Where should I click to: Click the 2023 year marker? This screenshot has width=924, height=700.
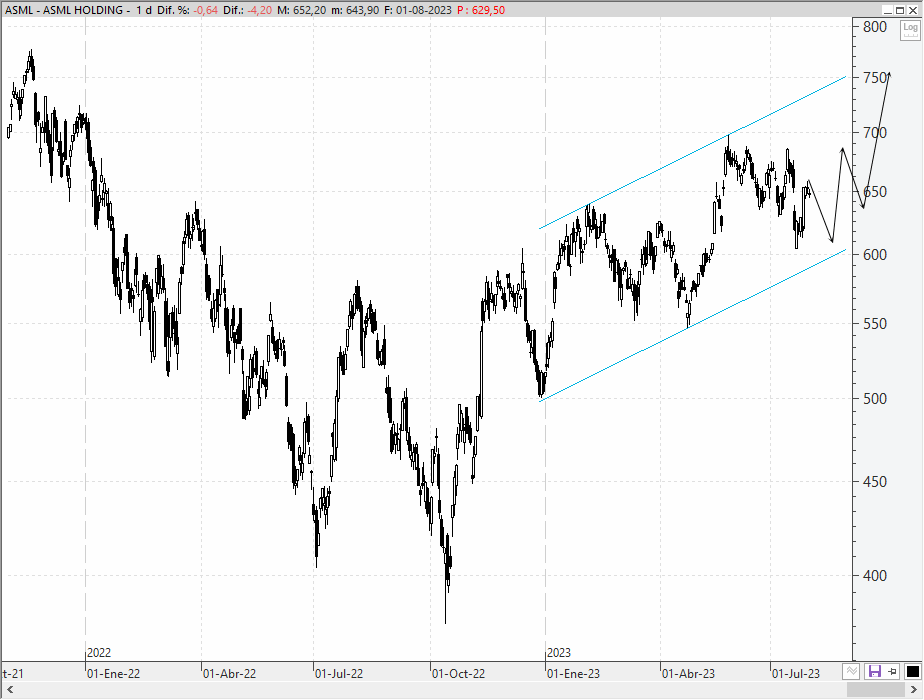tap(559, 653)
